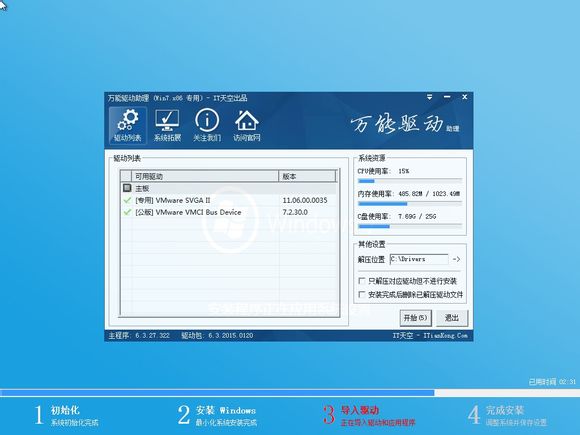
Task: Click the 解压位置 path field C:\Drivers
Action: (x=419, y=259)
